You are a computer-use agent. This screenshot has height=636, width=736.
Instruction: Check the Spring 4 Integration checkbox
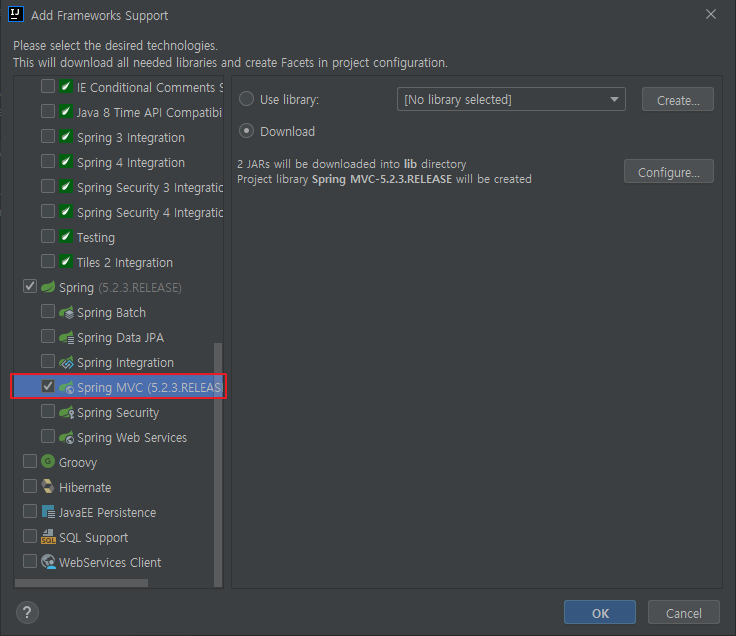click(x=48, y=161)
